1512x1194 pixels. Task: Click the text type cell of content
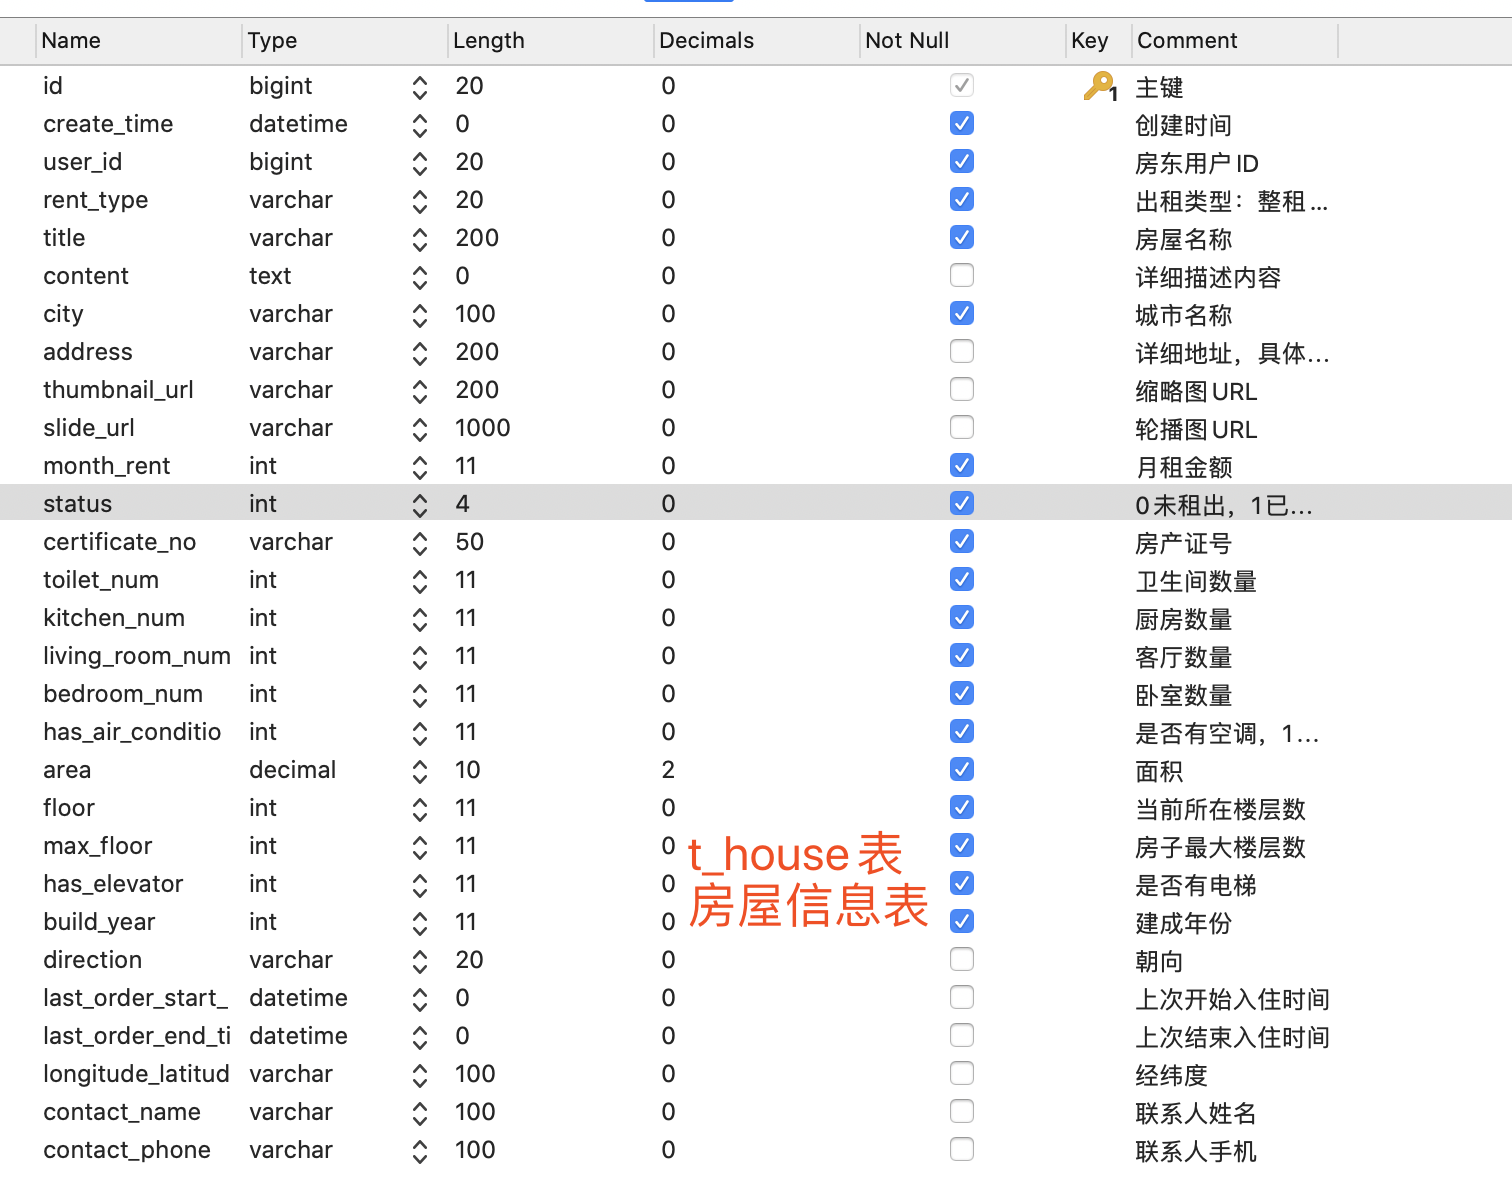[270, 276]
